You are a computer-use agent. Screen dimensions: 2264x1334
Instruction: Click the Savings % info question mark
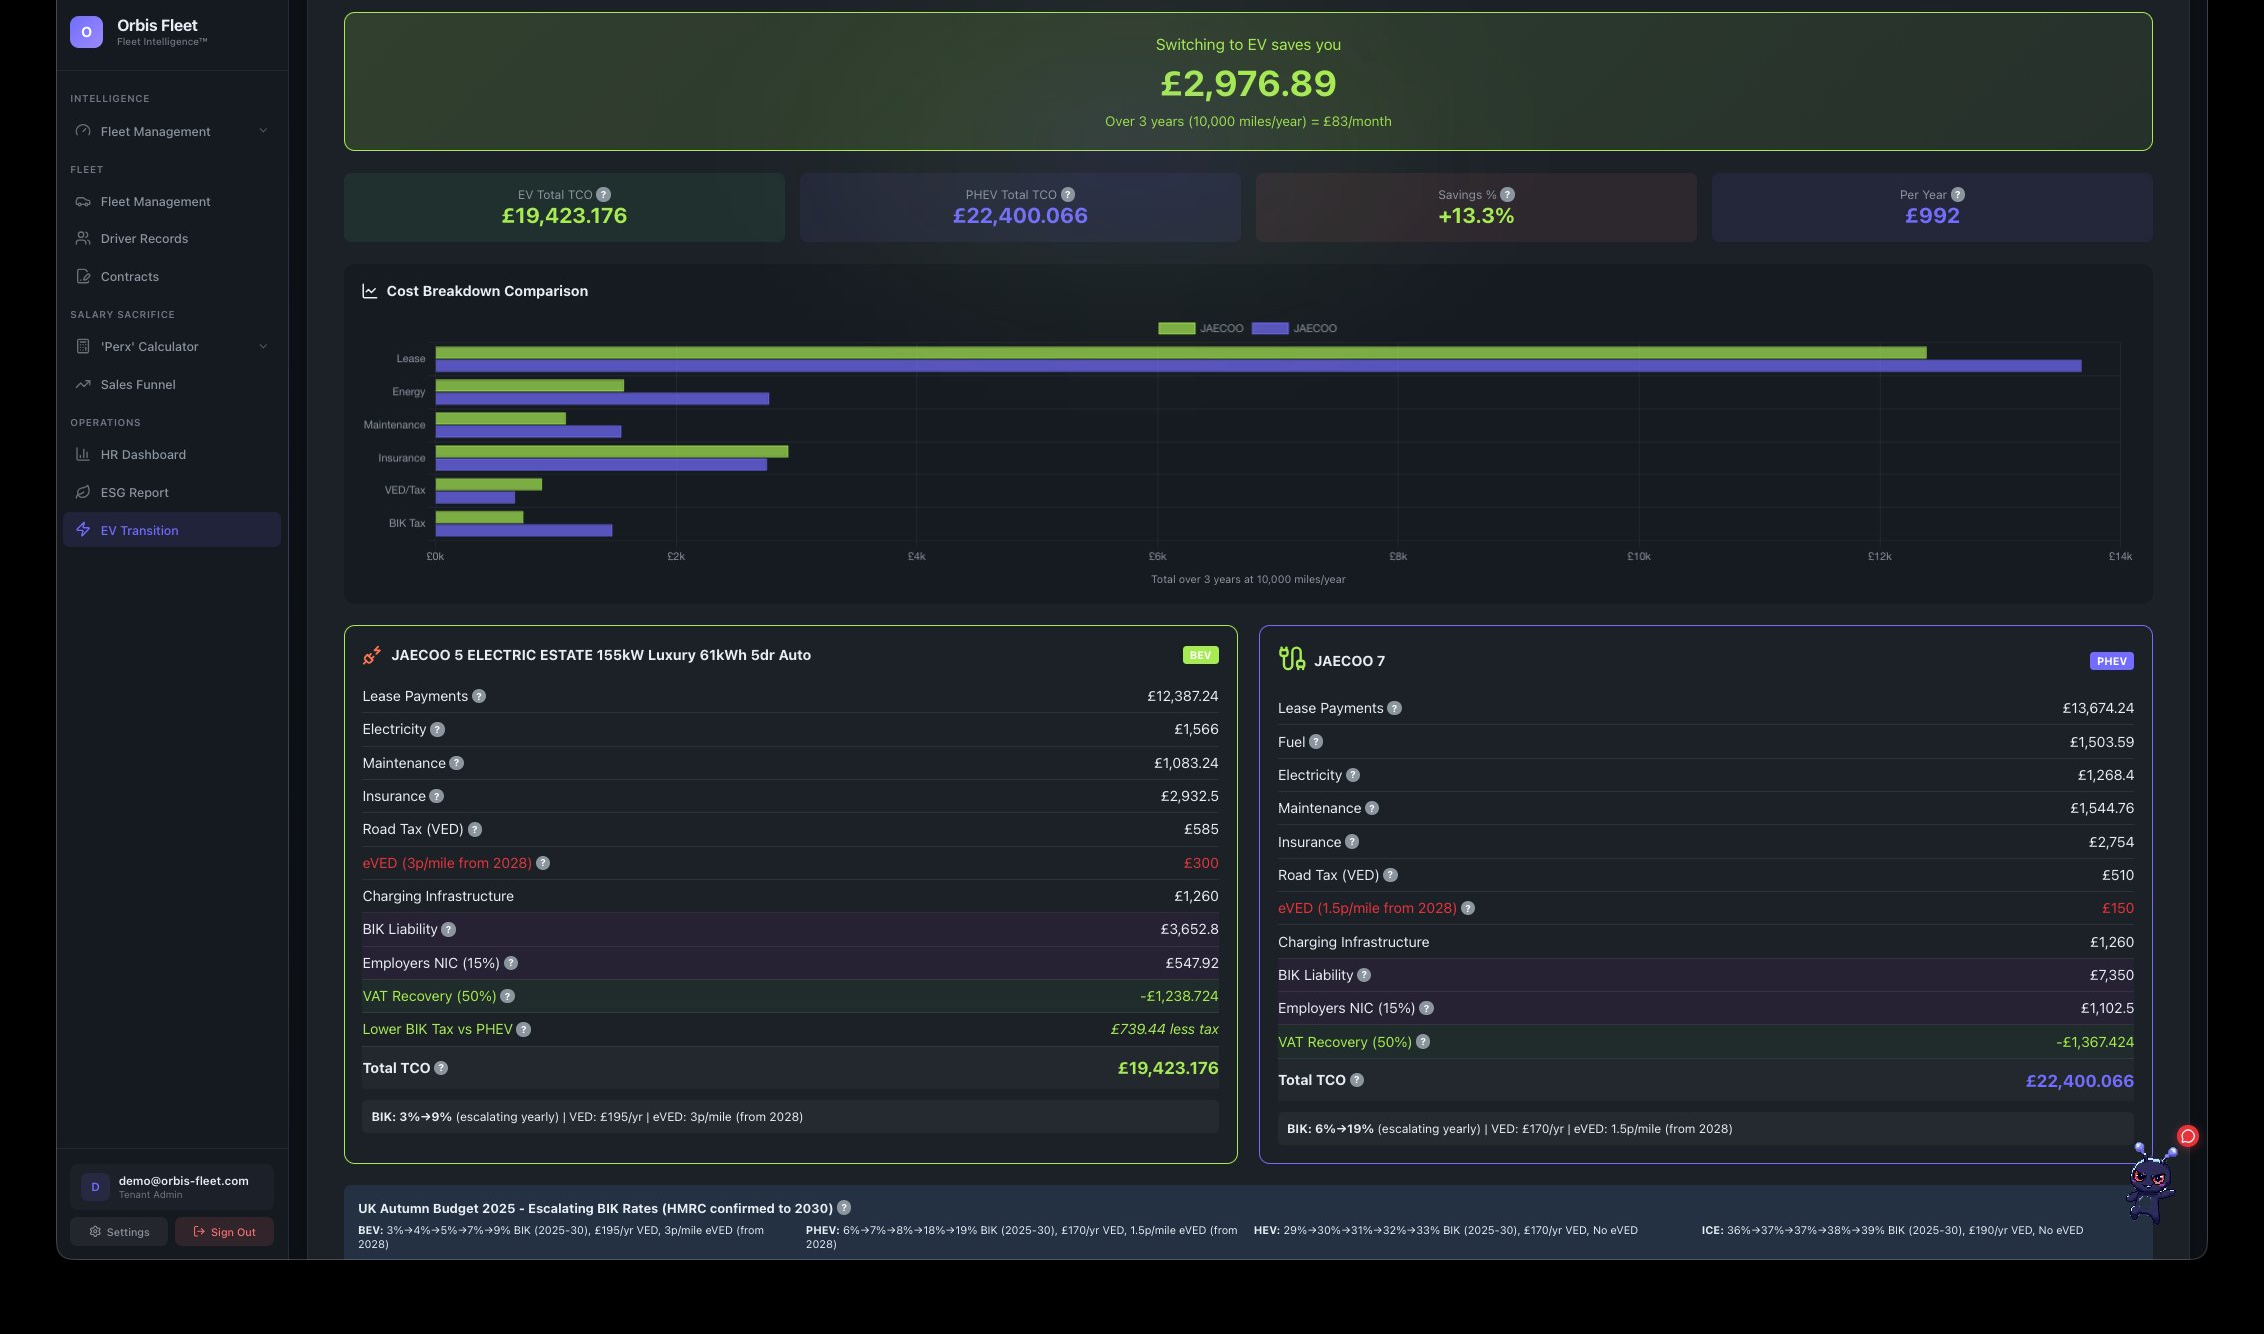(x=1507, y=195)
